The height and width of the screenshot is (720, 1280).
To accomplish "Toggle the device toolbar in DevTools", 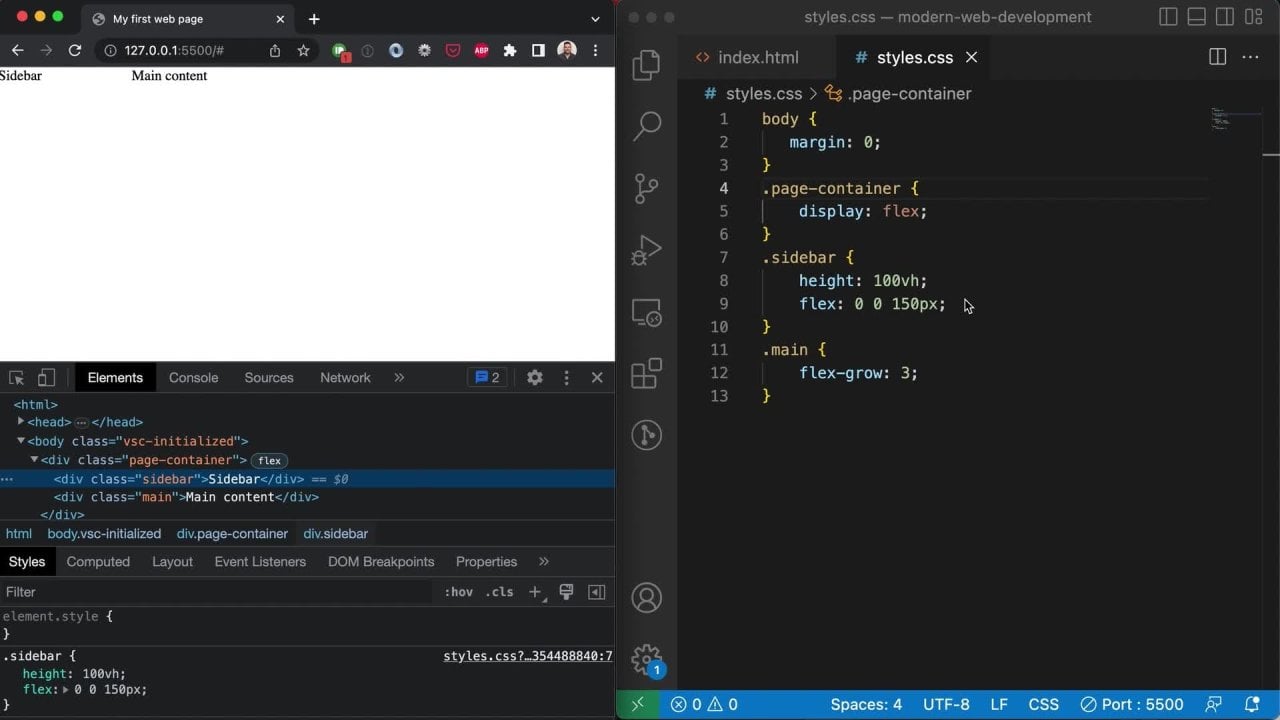I will 46,378.
